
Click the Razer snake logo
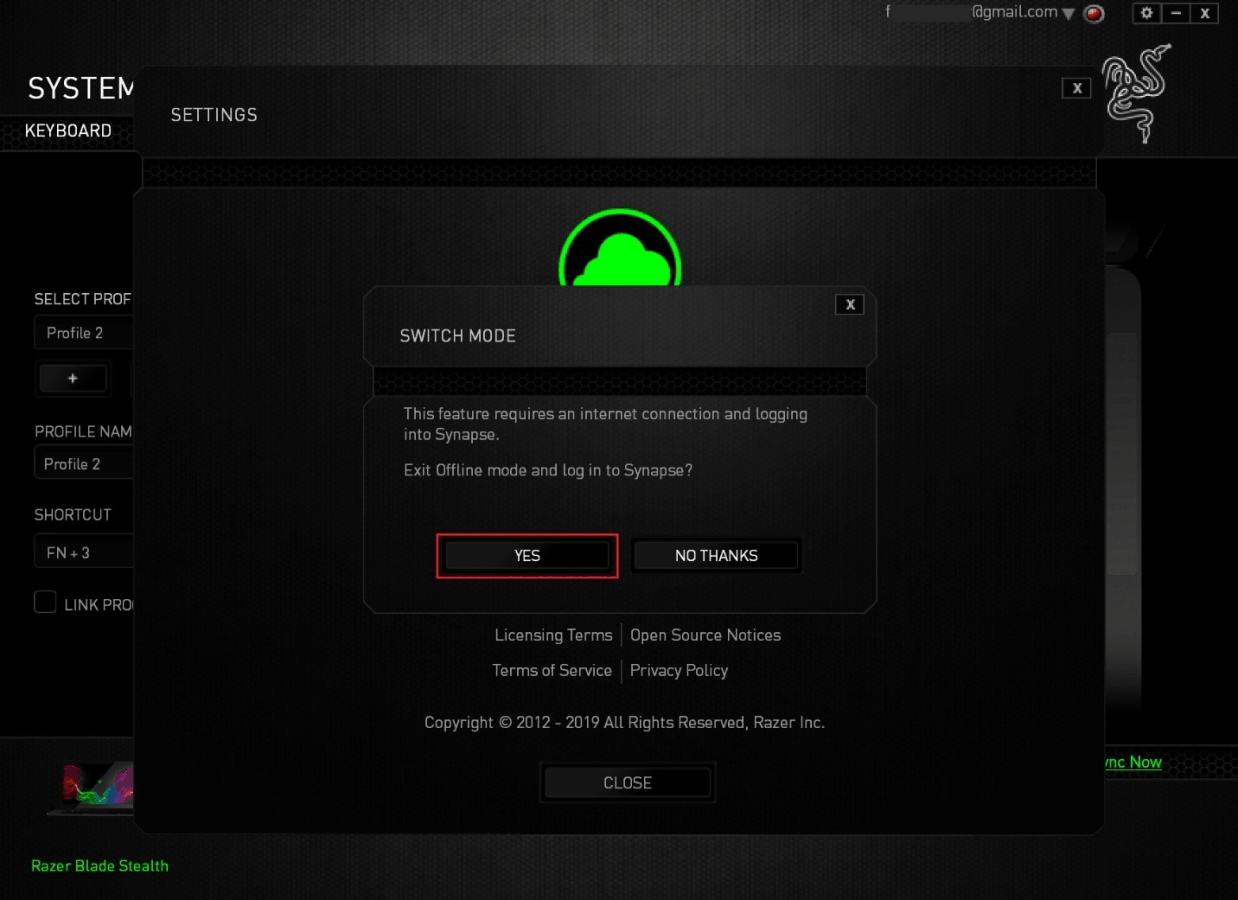(1137, 94)
